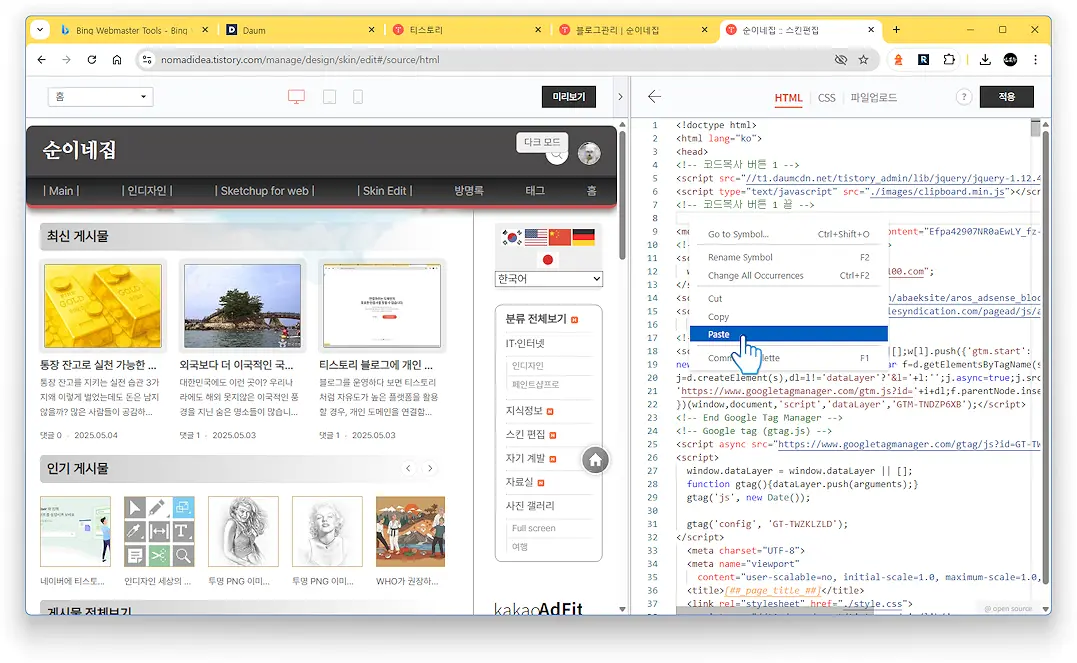
Task: Switch to Bing Webmaster Tools tab
Action: point(134,30)
